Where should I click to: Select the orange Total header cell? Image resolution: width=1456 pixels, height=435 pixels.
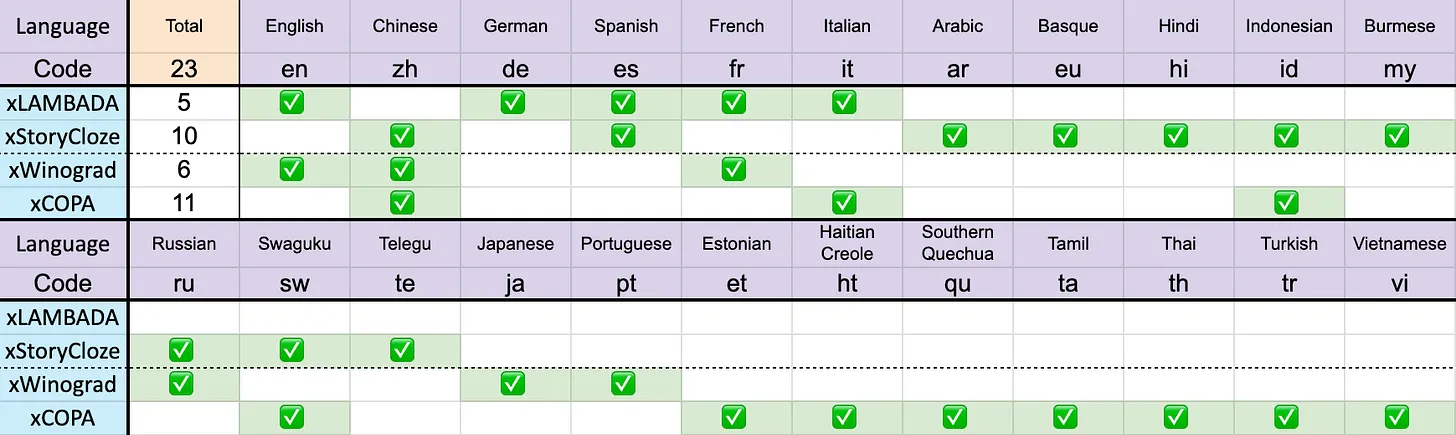pos(184,26)
